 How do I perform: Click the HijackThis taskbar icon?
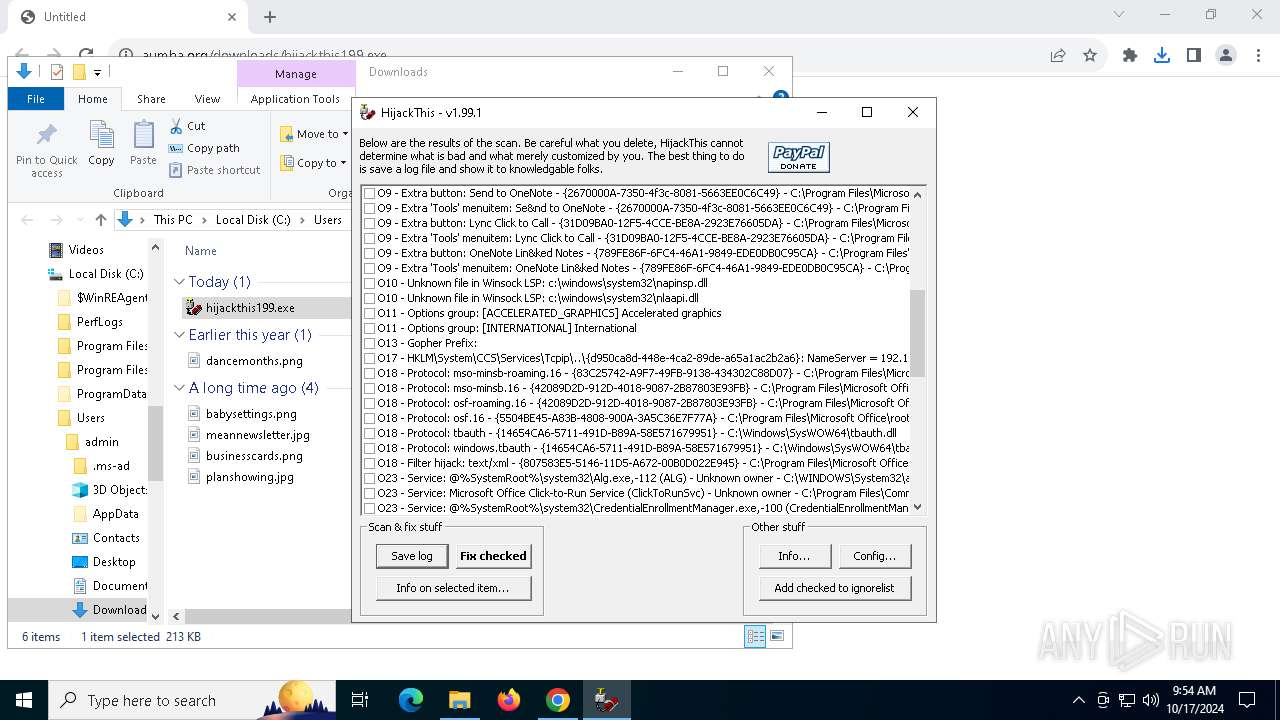tap(607, 700)
